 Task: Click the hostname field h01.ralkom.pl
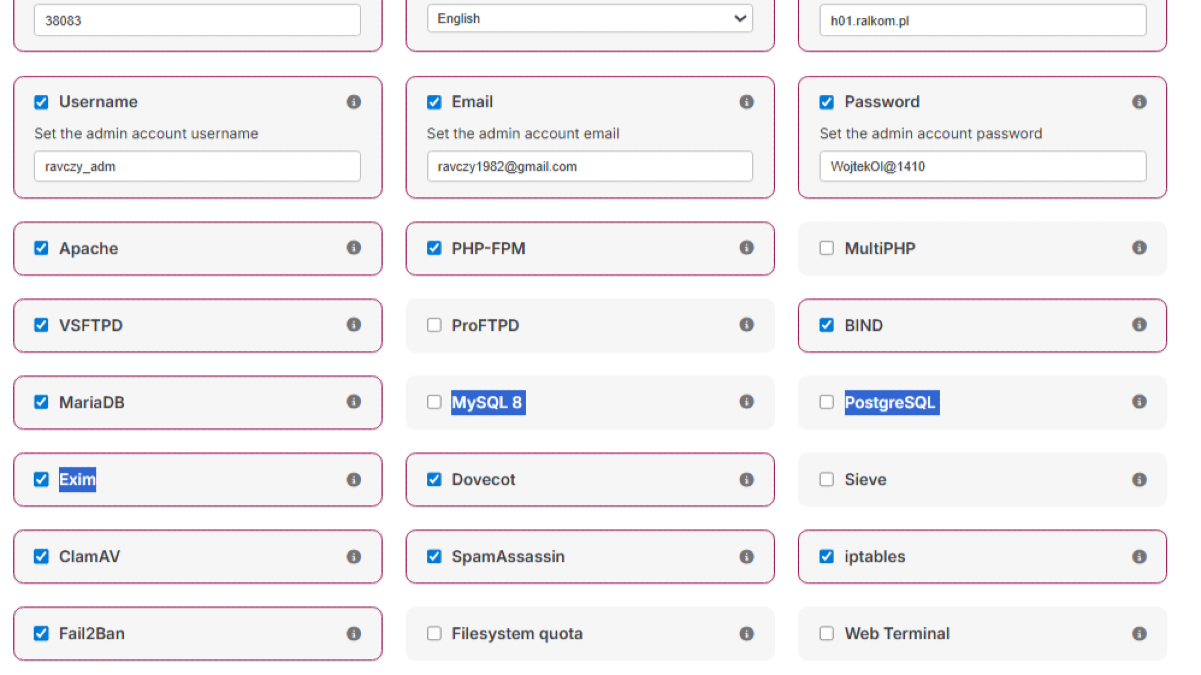pos(982,19)
